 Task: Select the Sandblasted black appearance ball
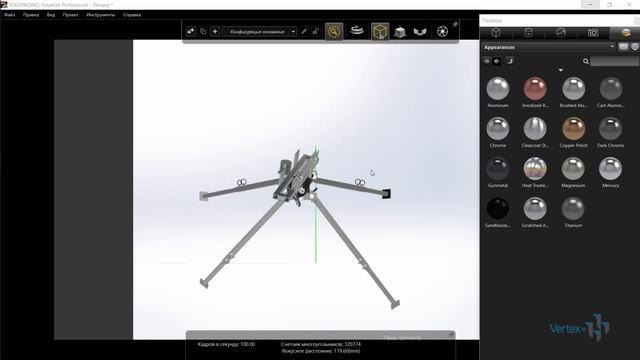tap(498, 208)
